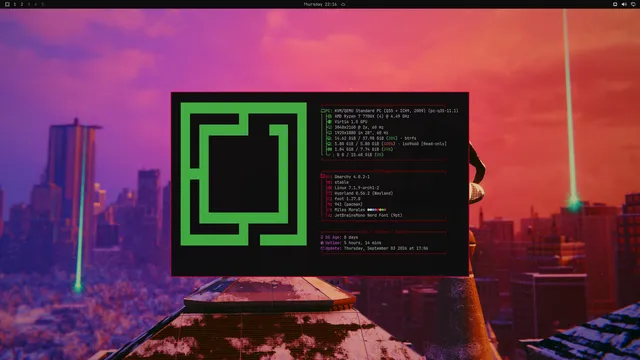
Task: Click the Thursday 22:16 clock
Action: pos(320,4)
